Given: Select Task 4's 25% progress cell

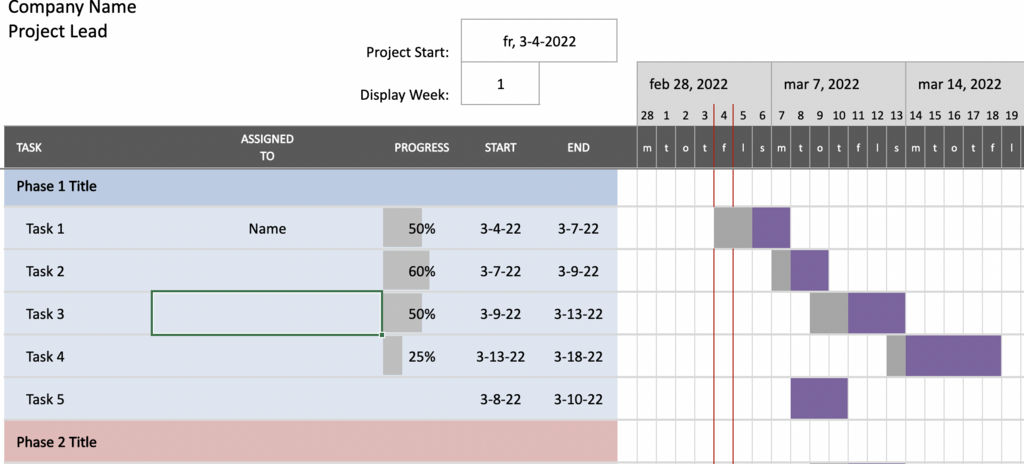Looking at the screenshot, I should pos(421,357).
